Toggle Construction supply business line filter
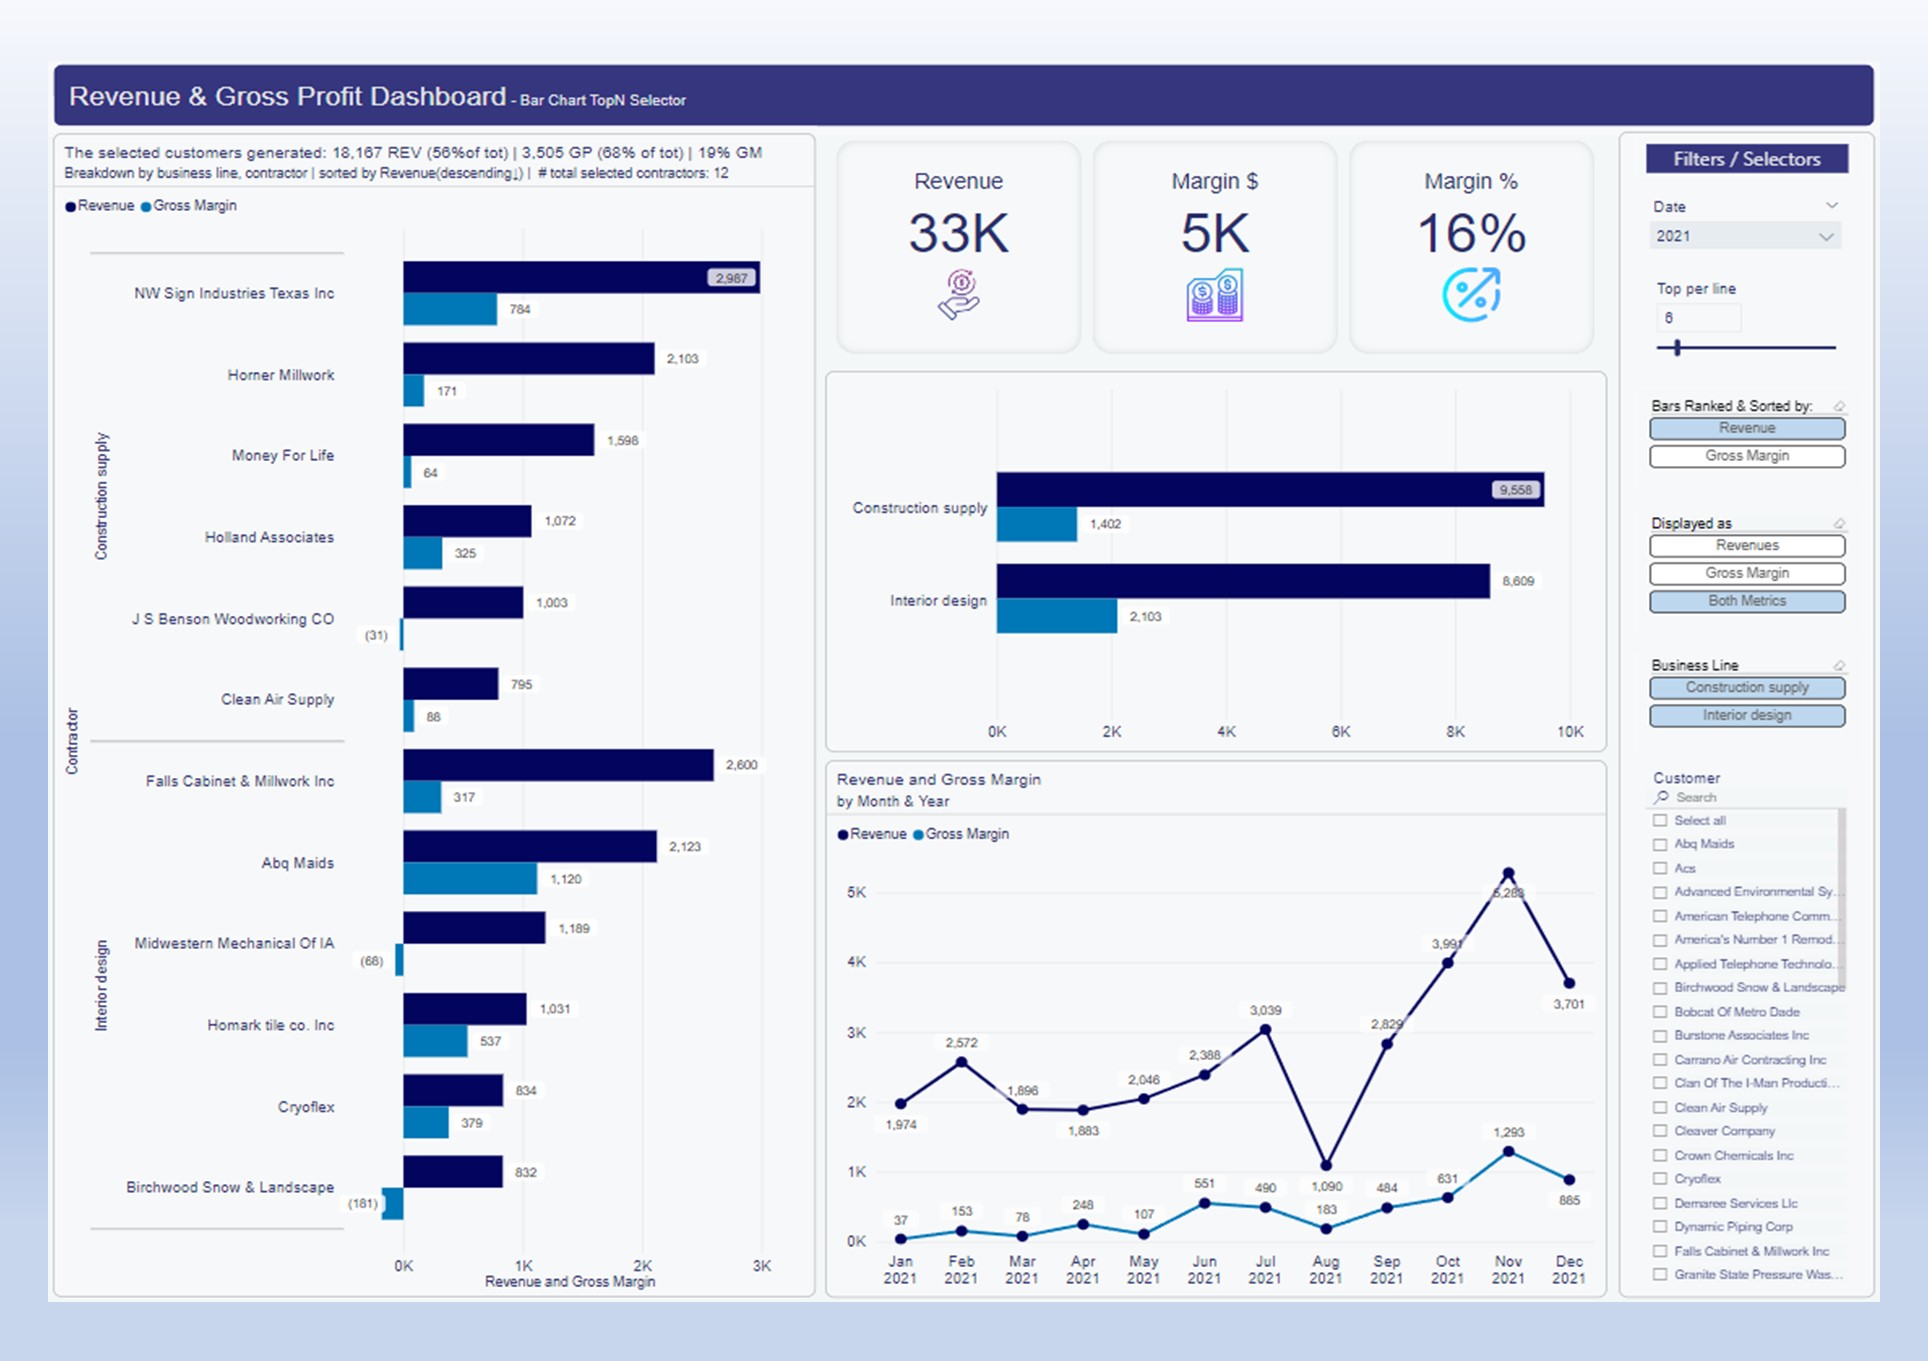The height and width of the screenshot is (1361, 1928). click(x=1746, y=688)
